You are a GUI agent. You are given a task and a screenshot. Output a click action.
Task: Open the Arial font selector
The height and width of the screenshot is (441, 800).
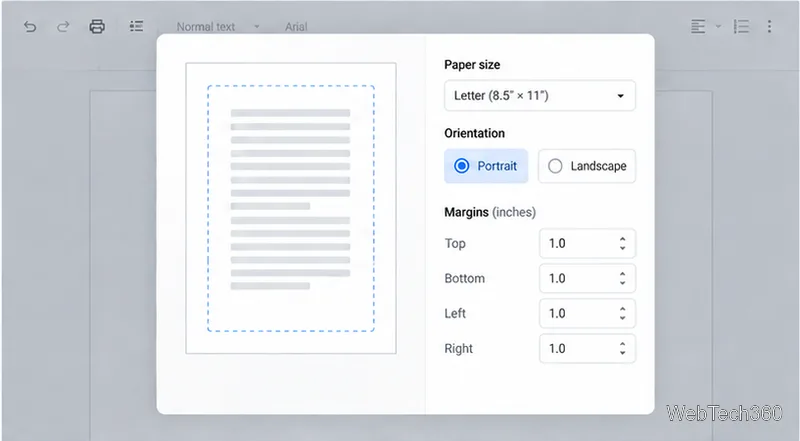tap(296, 27)
